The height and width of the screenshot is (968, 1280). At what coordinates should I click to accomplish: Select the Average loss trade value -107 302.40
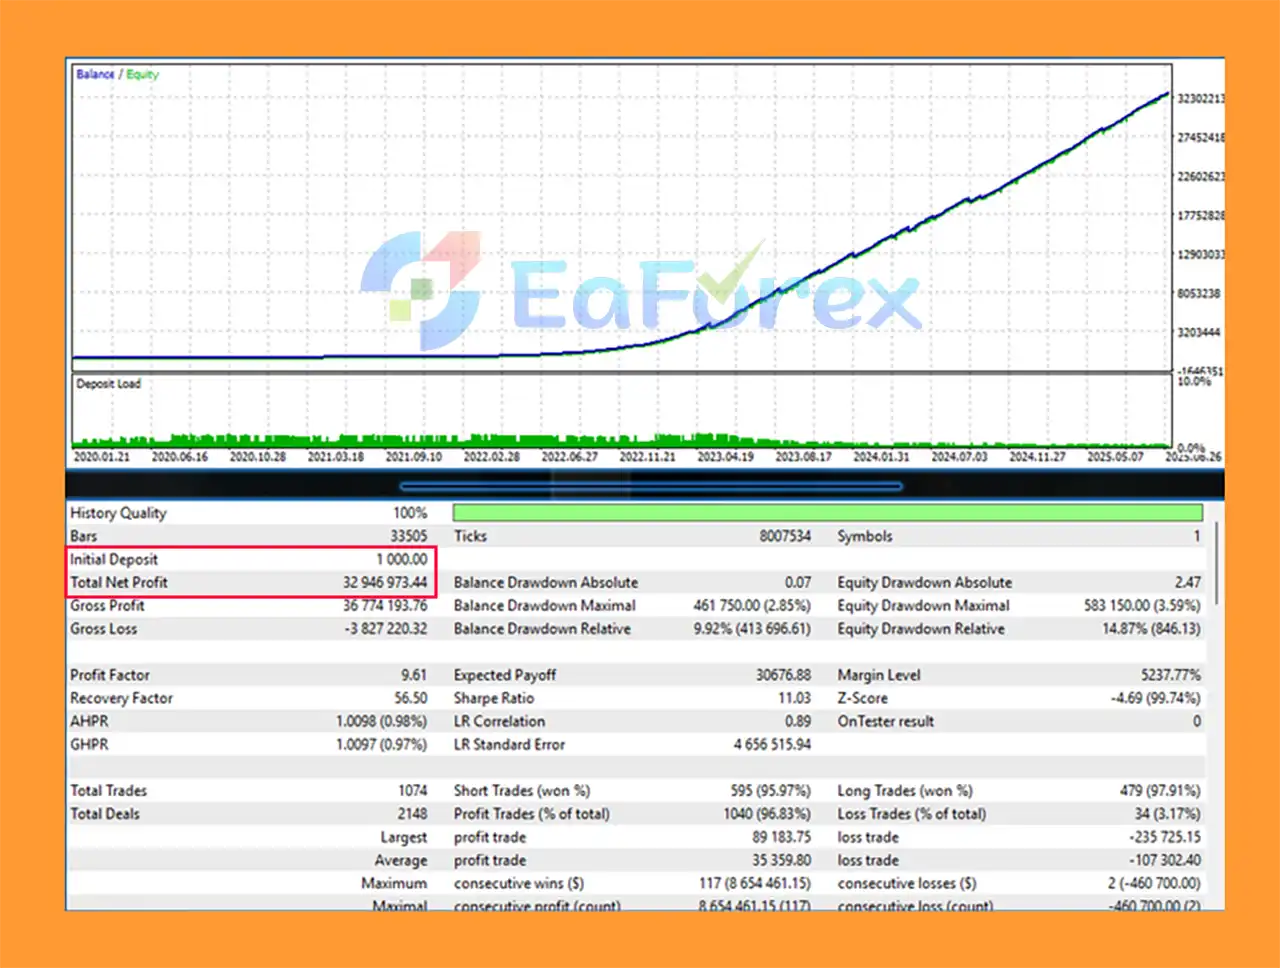[x=1165, y=860]
